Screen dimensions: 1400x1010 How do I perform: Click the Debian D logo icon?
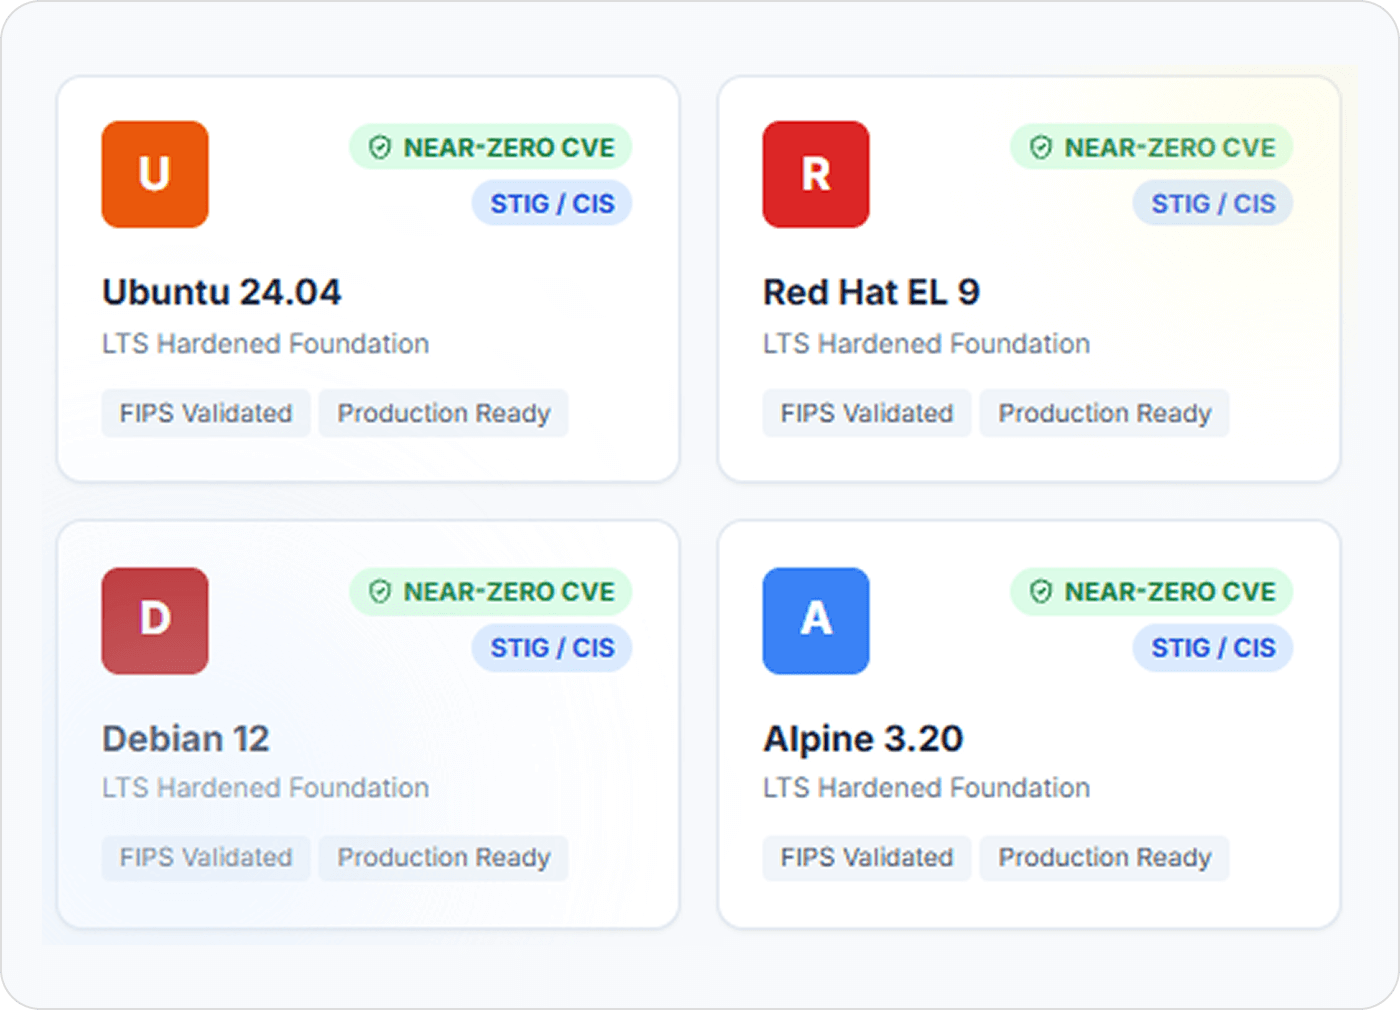tap(155, 620)
